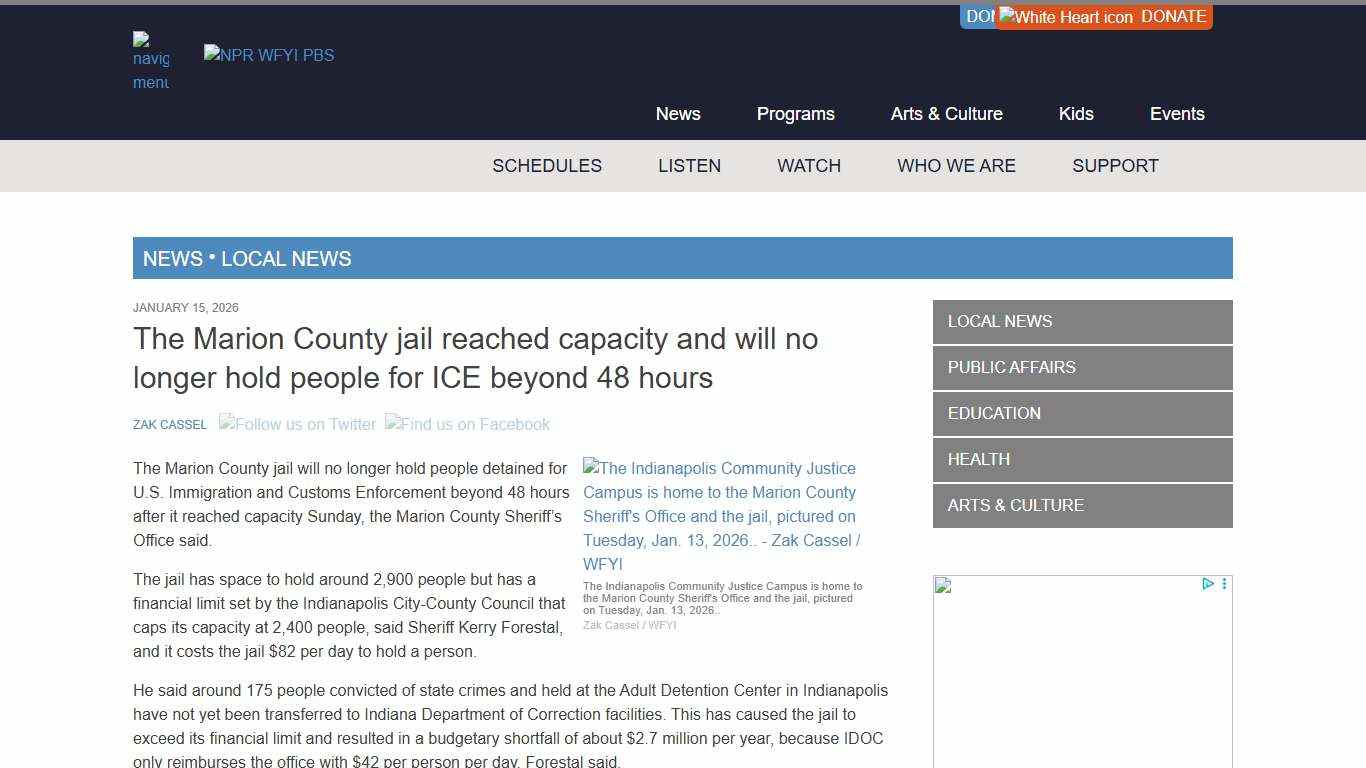The width and height of the screenshot is (1366, 768).
Task: Follow WFYI on Twitter
Action: 297,424
